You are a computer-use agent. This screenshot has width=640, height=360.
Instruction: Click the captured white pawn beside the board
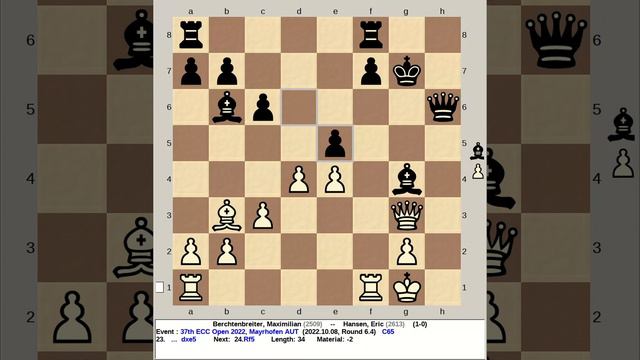pyautogui.click(x=478, y=171)
